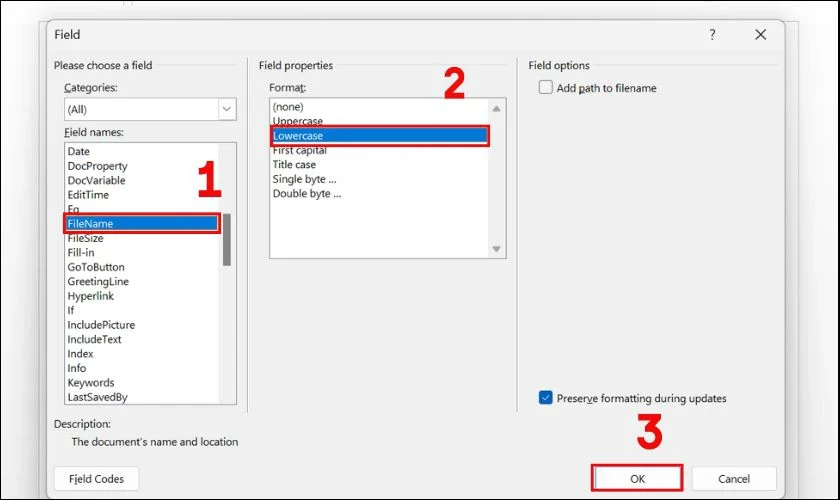Open the Categories dropdown

[227, 109]
